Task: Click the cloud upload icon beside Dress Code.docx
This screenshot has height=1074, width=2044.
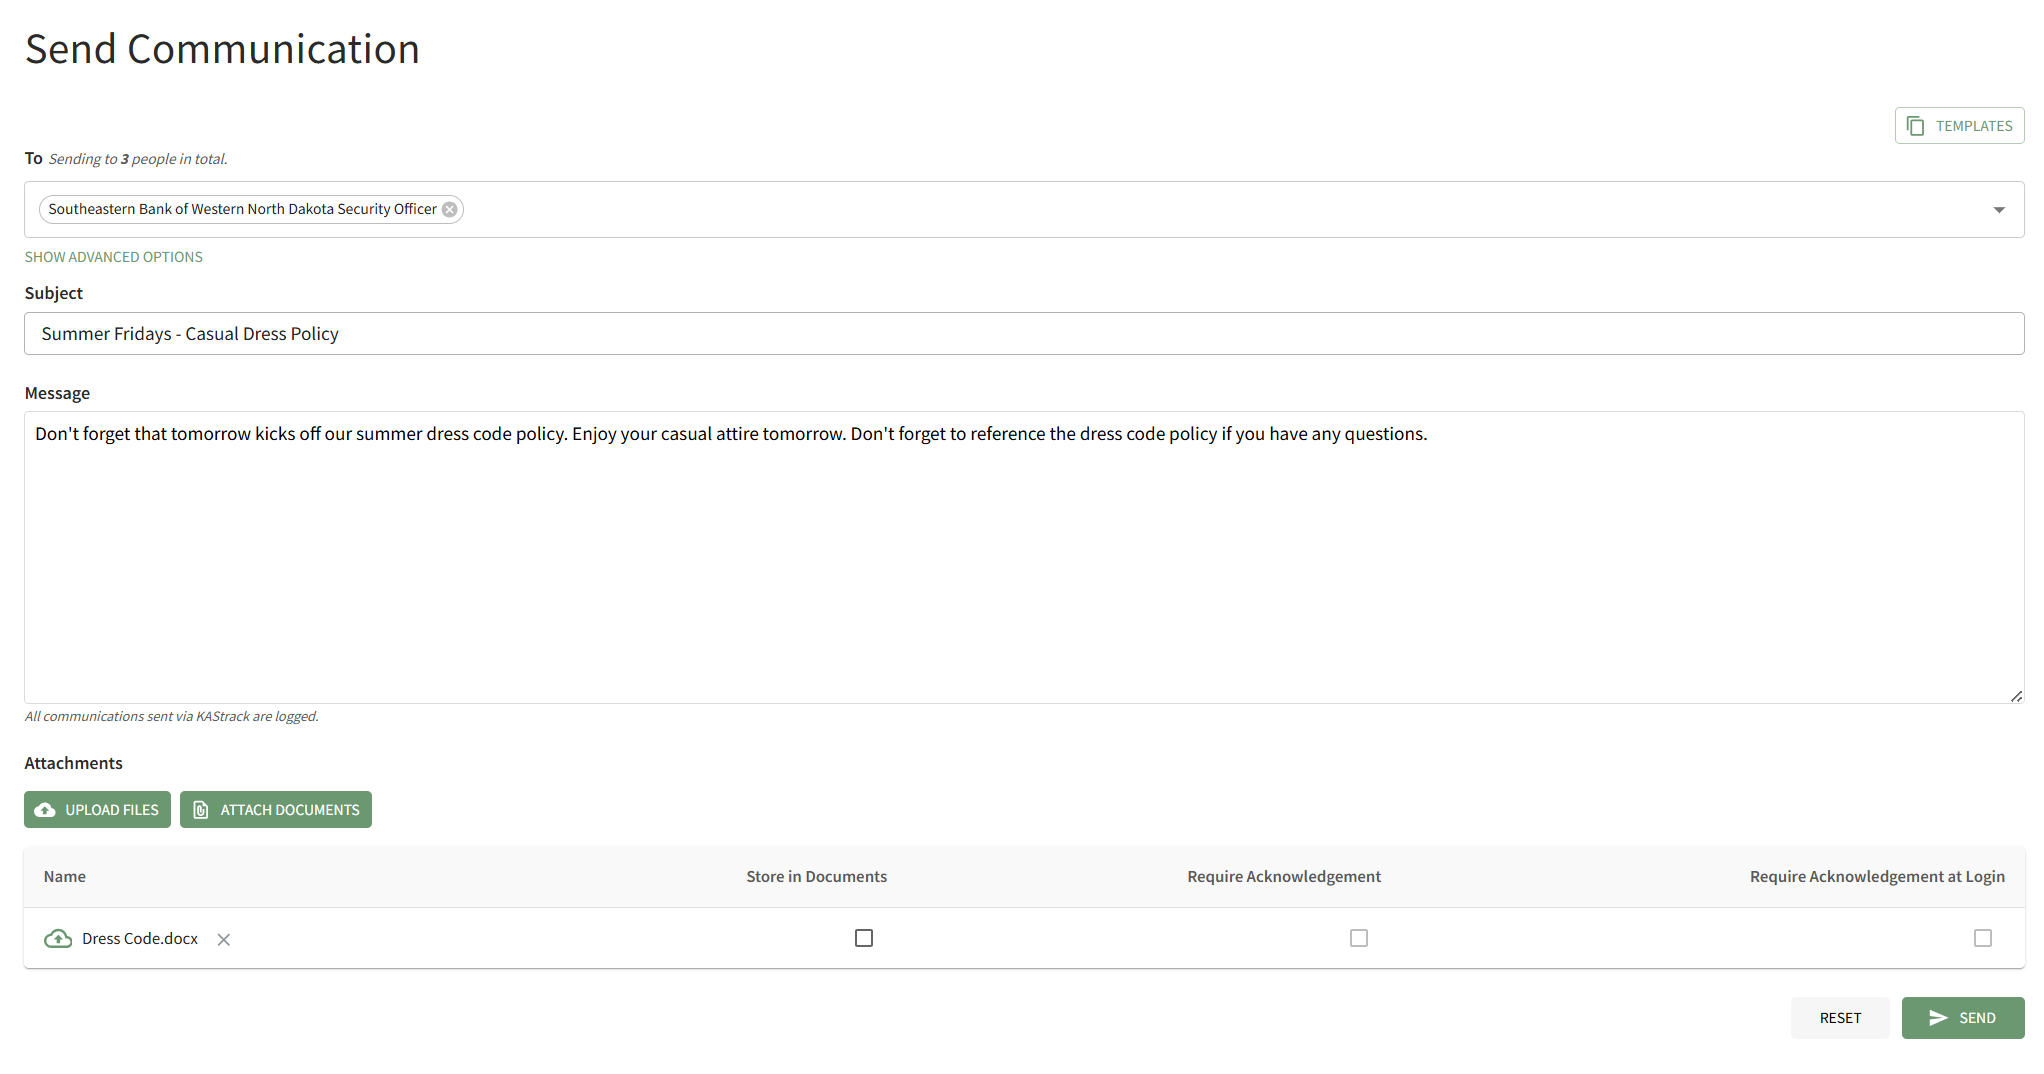Action: tap(58, 938)
